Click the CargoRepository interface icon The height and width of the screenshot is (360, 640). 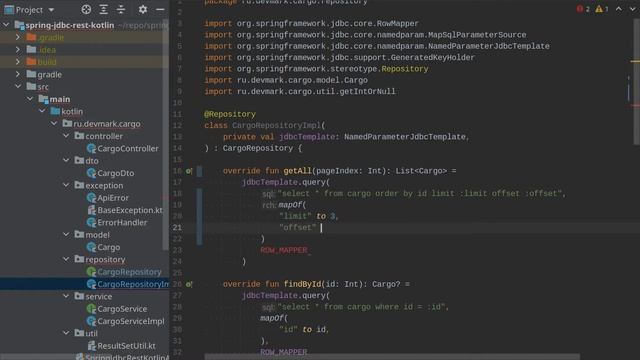(91, 272)
